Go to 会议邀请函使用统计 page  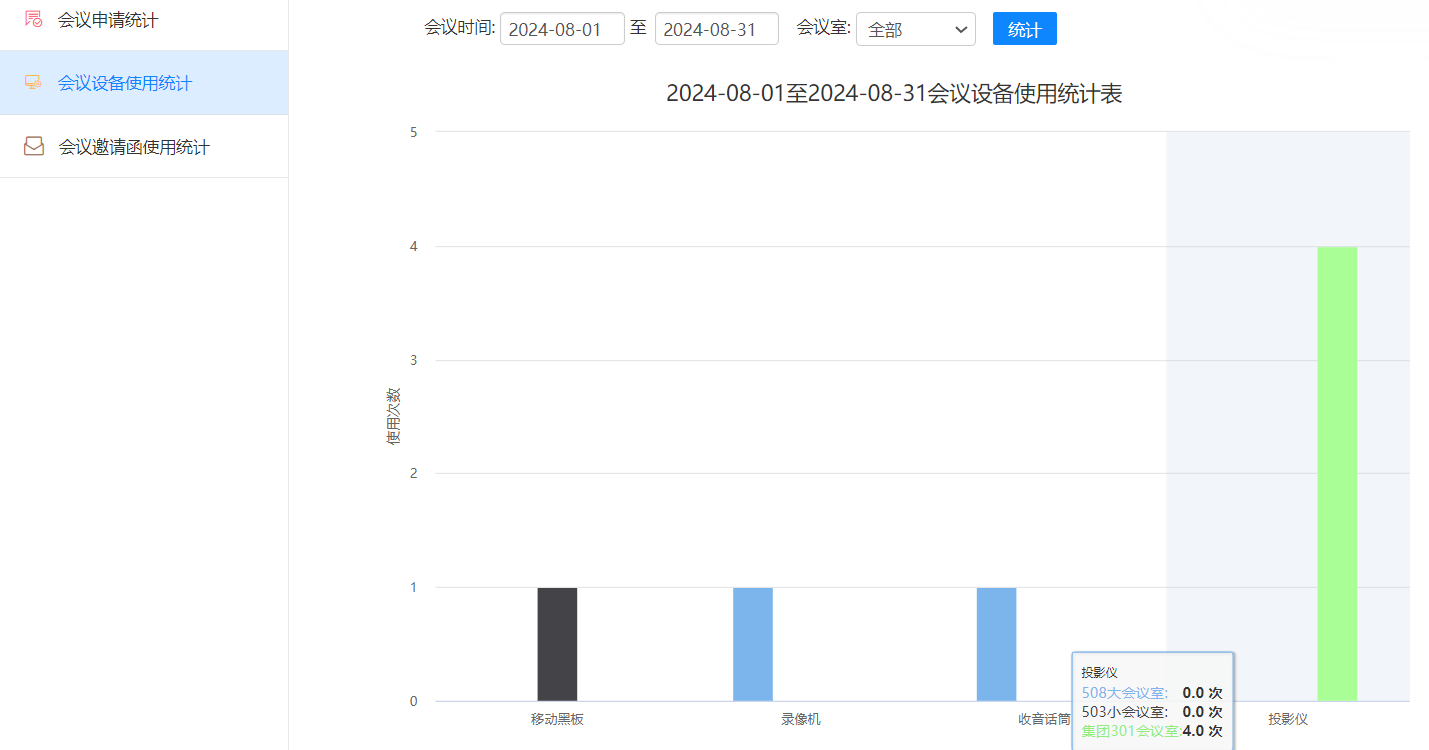134,147
